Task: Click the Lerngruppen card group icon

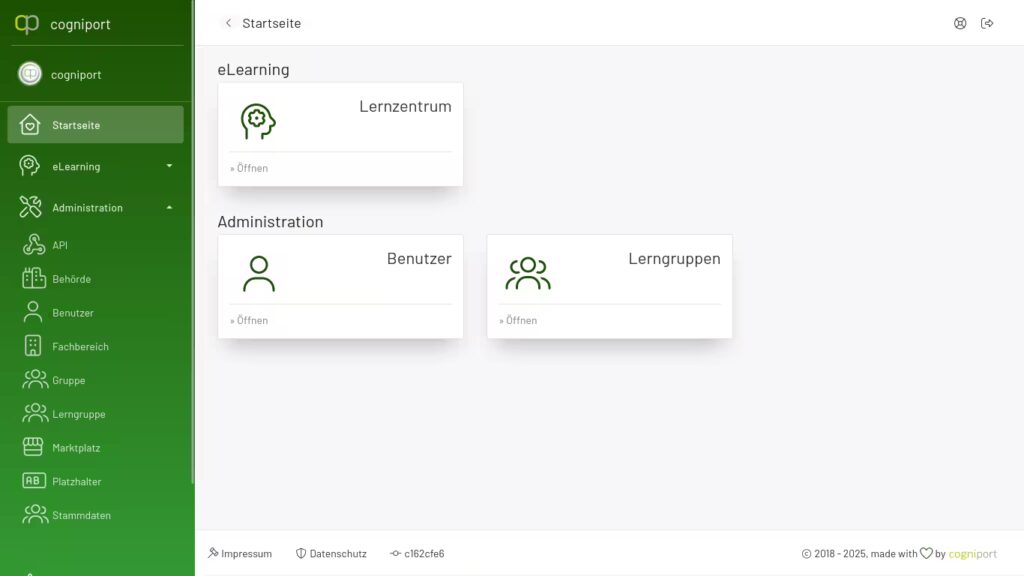Action: point(527,274)
